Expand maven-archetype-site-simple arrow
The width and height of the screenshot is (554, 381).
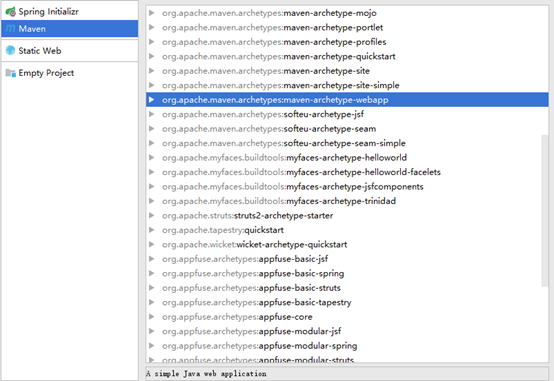point(152,85)
